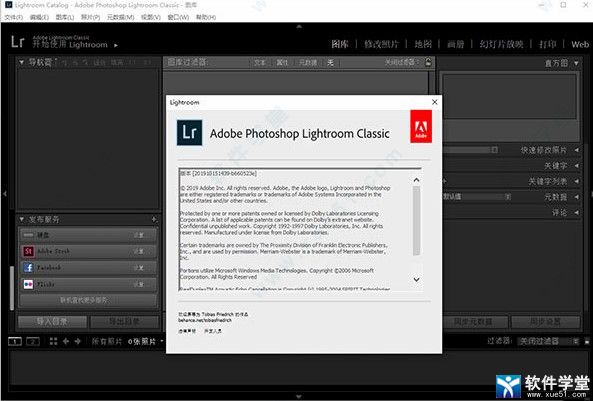Open the 默认值 metadata preset dropdown
The width and height of the screenshot is (593, 401).
pos(477,197)
